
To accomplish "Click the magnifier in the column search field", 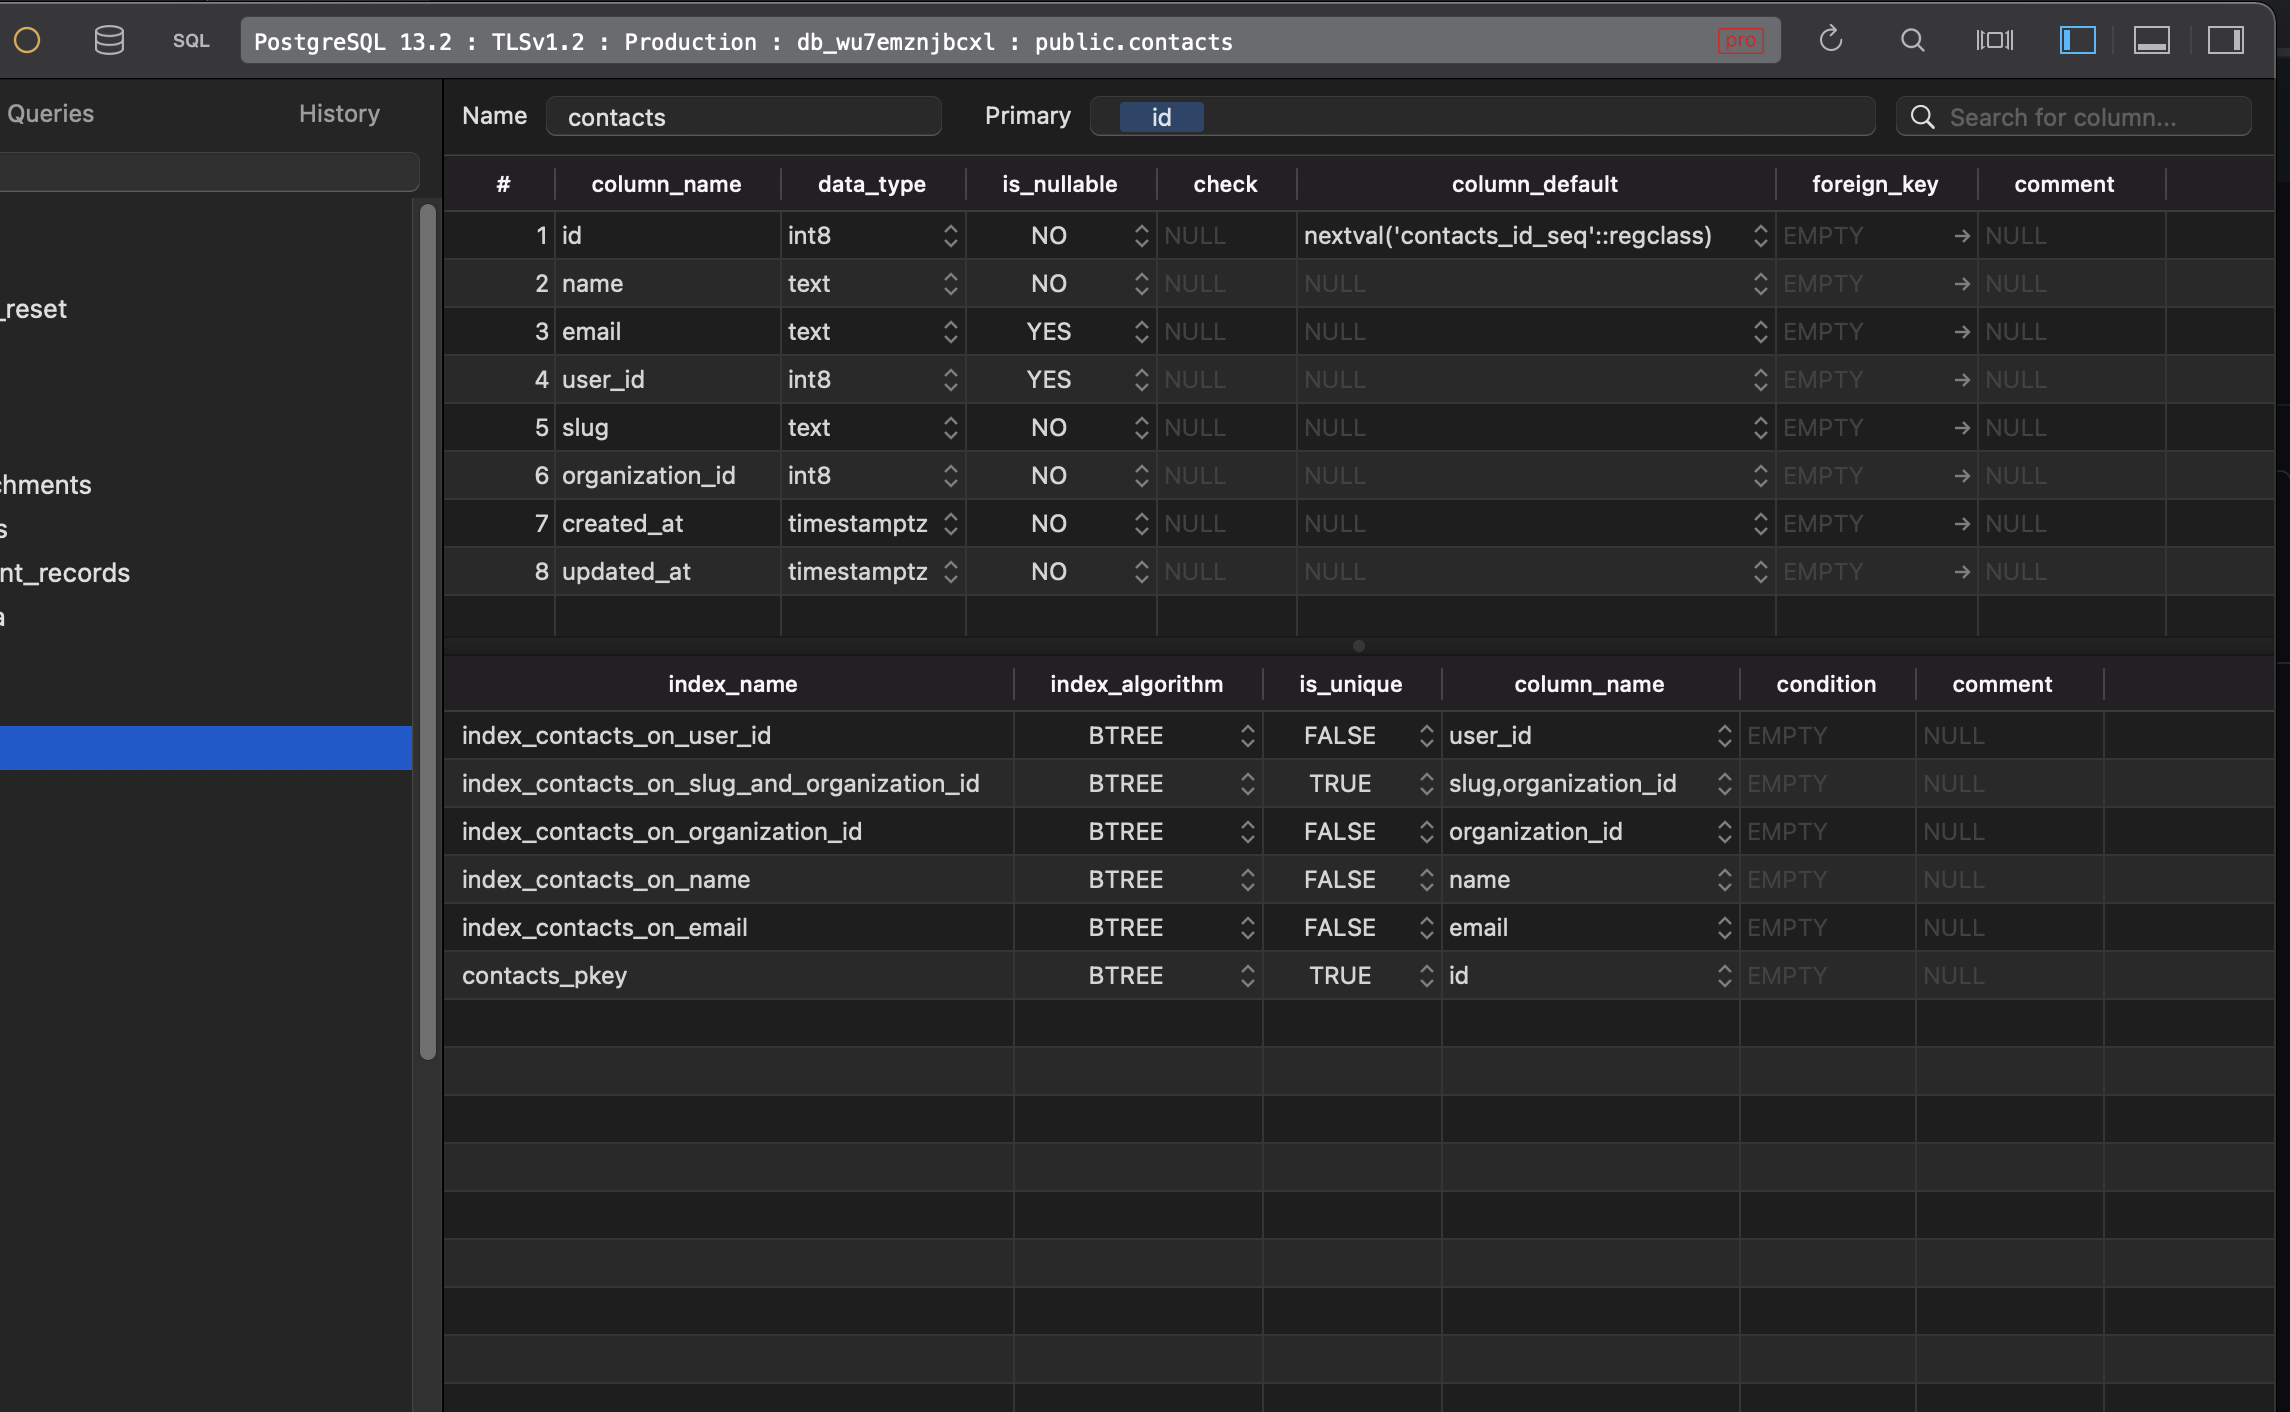I will (x=1922, y=116).
